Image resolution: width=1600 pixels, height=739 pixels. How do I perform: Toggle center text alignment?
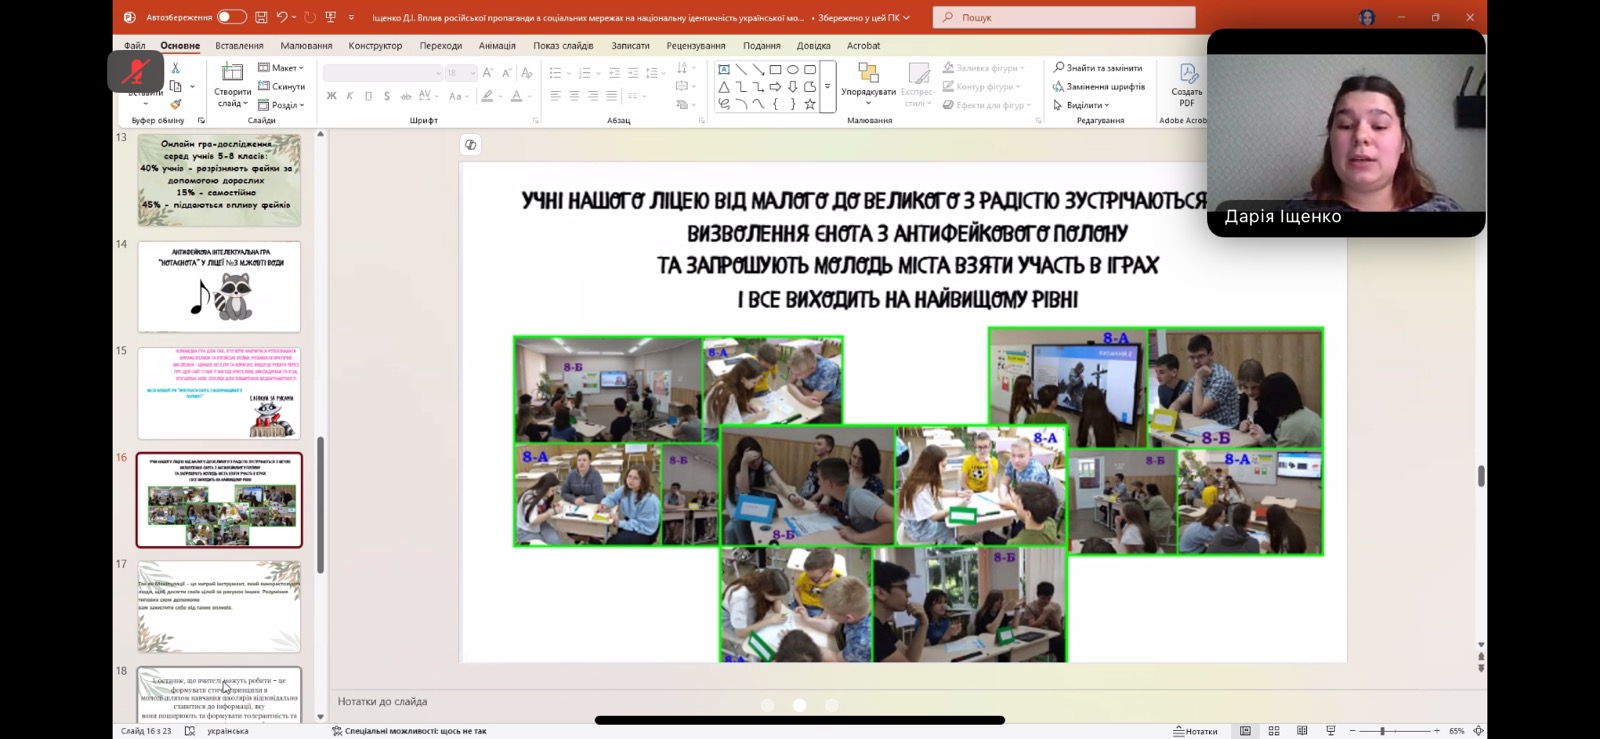point(574,96)
